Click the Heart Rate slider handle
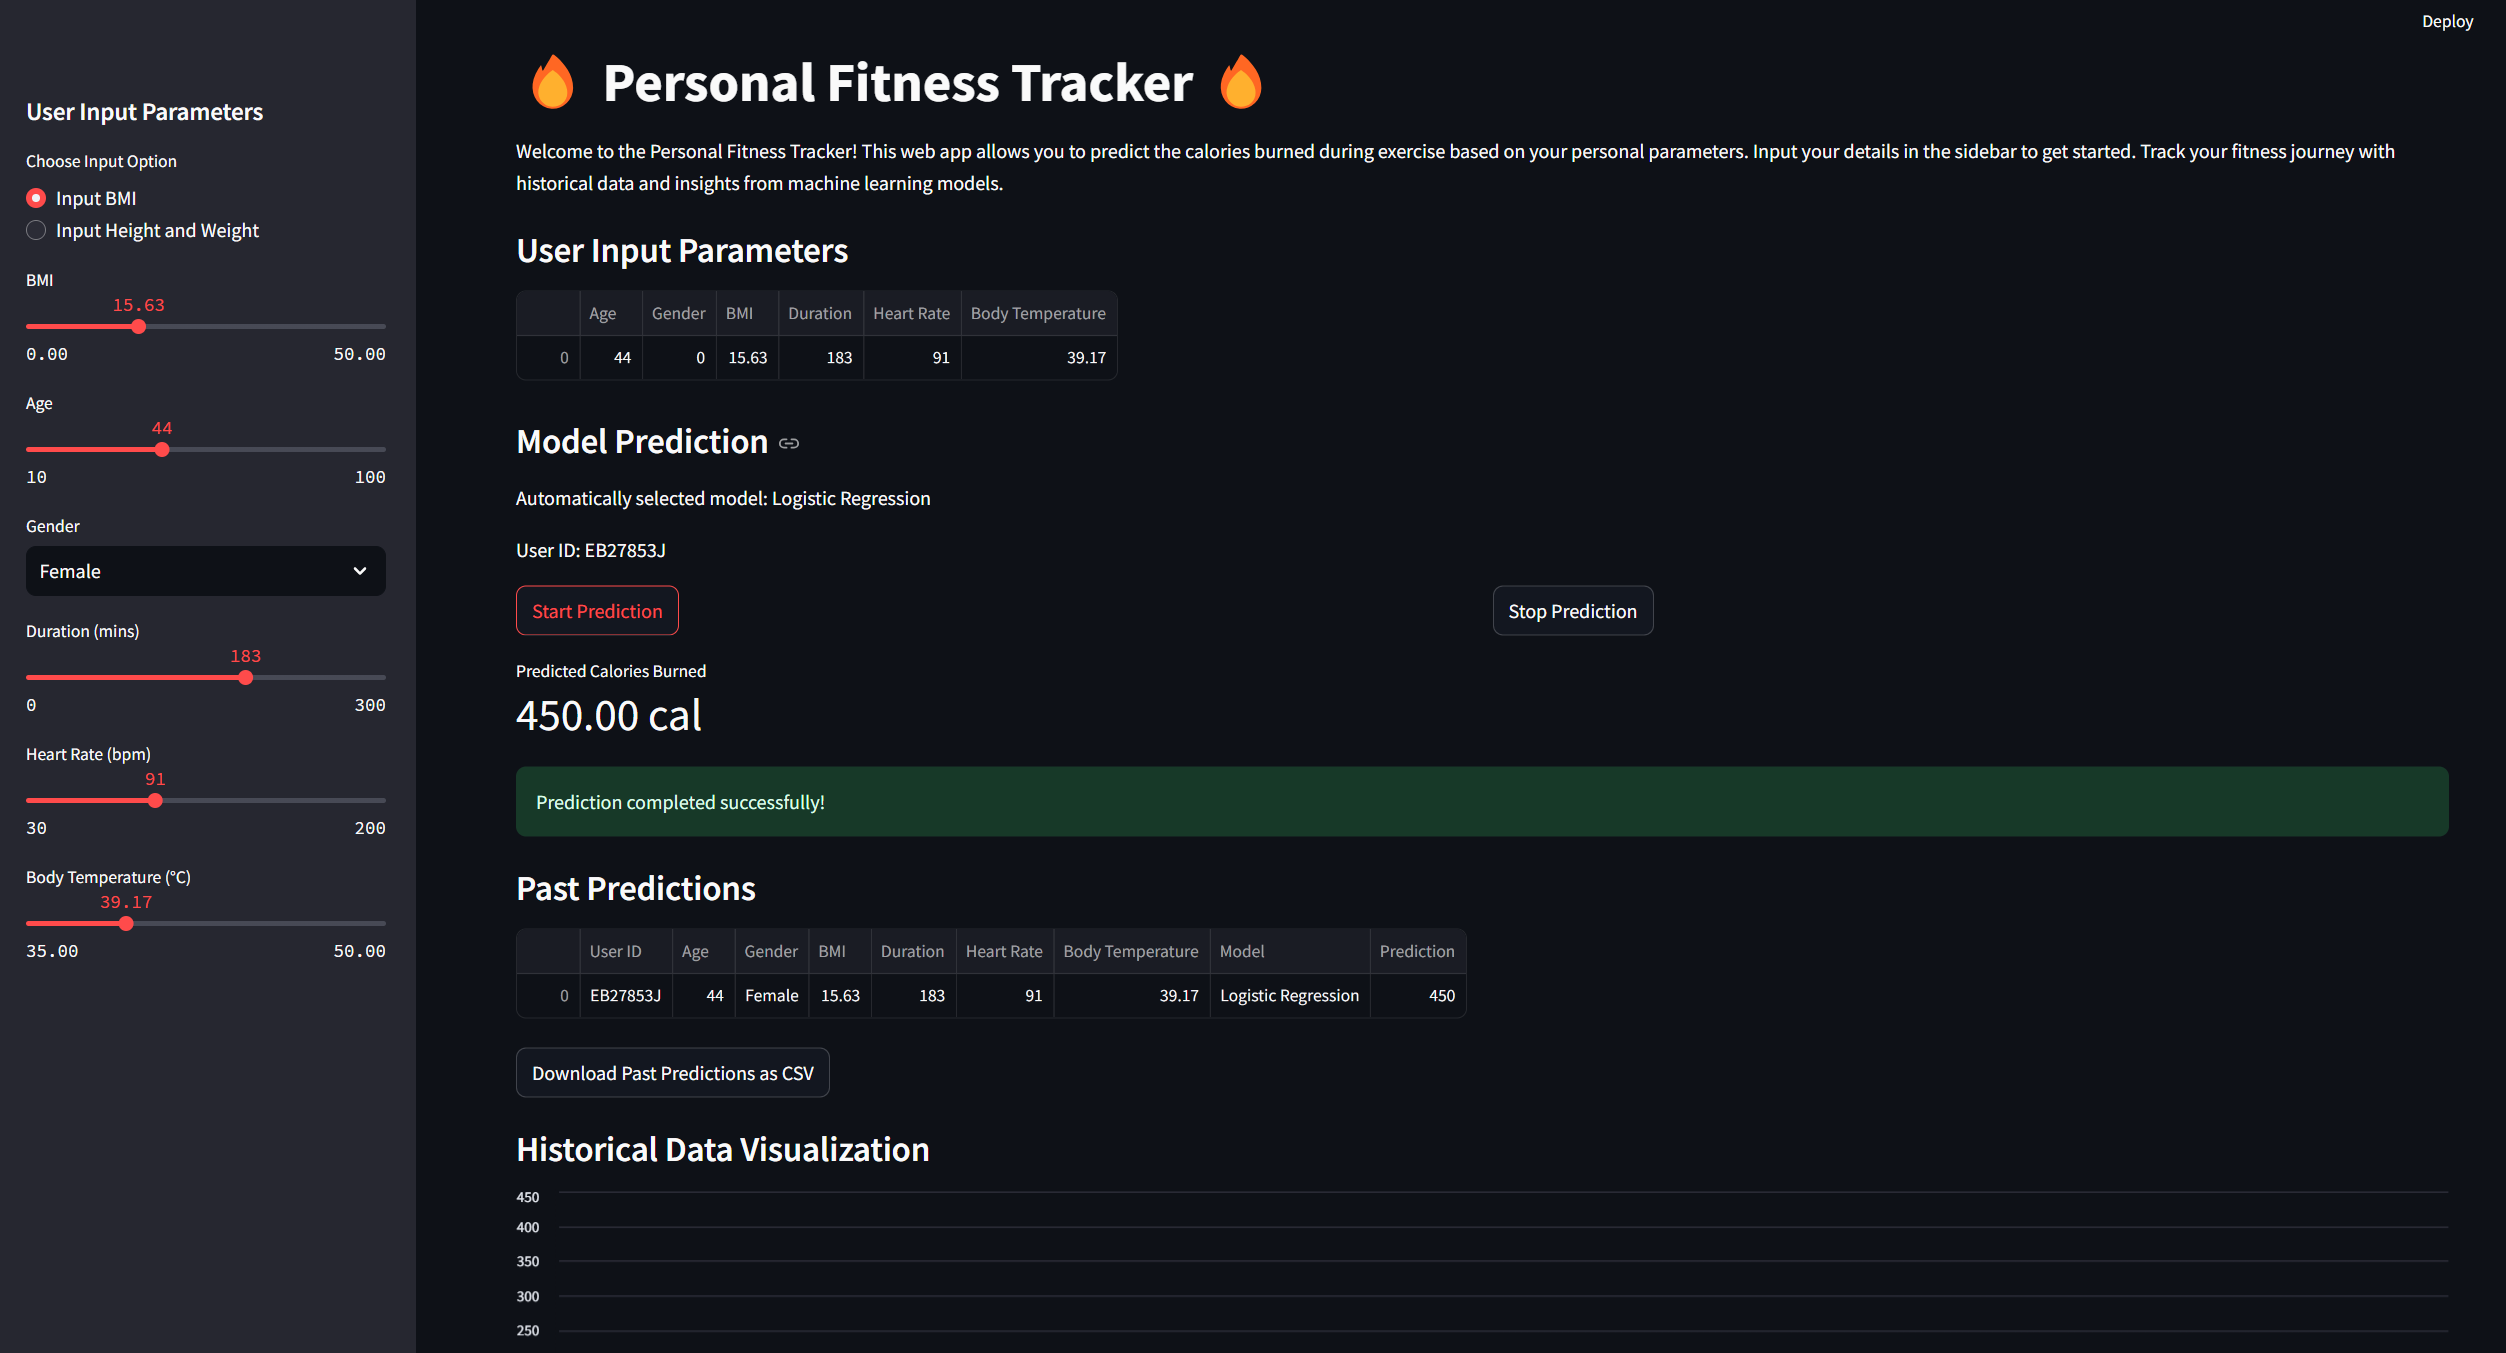The height and width of the screenshot is (1353, 2506). click(155, 801)
